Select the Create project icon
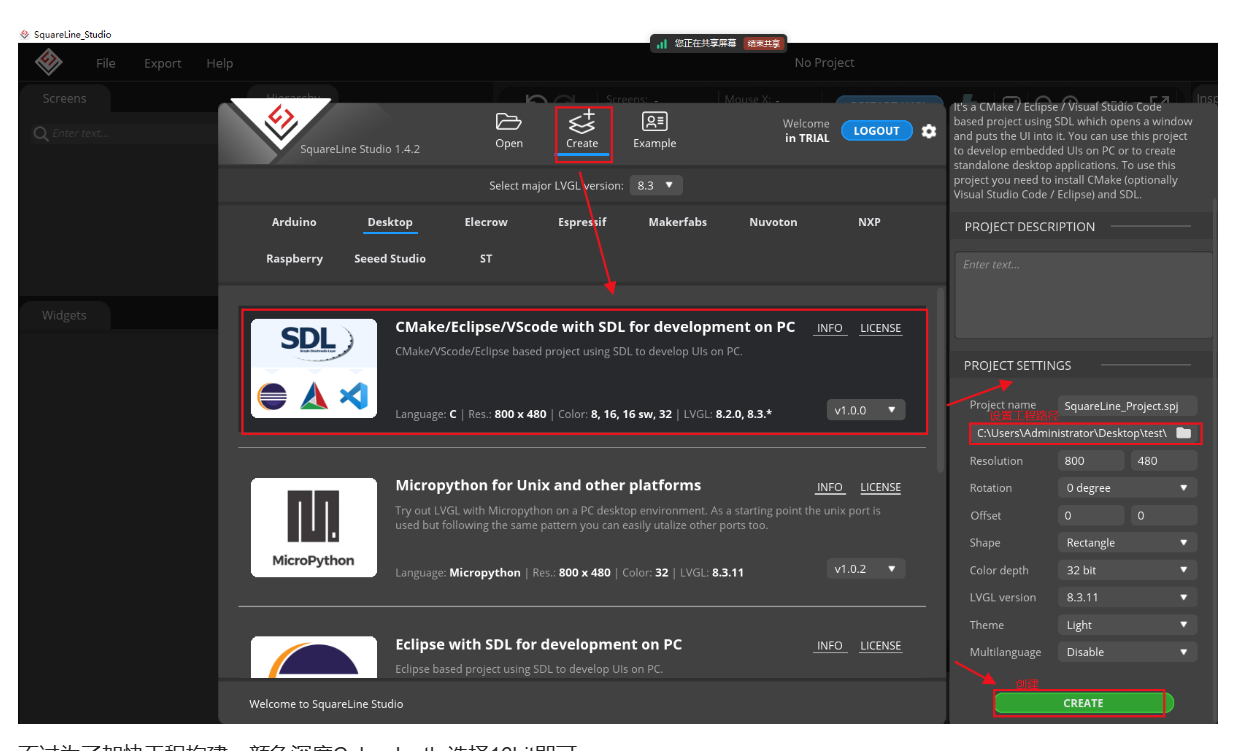Image resolution: width=1237 pixels, height=751 pixels. click(582, 122)
